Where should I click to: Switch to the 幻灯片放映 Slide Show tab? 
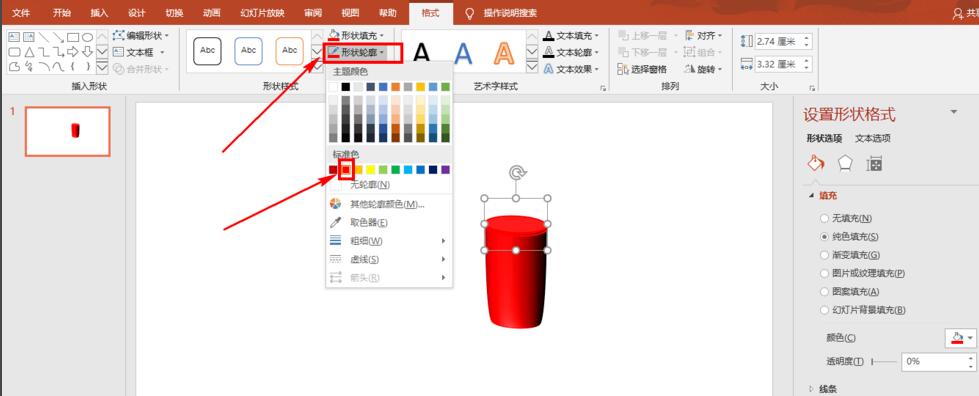click(262, 13)
